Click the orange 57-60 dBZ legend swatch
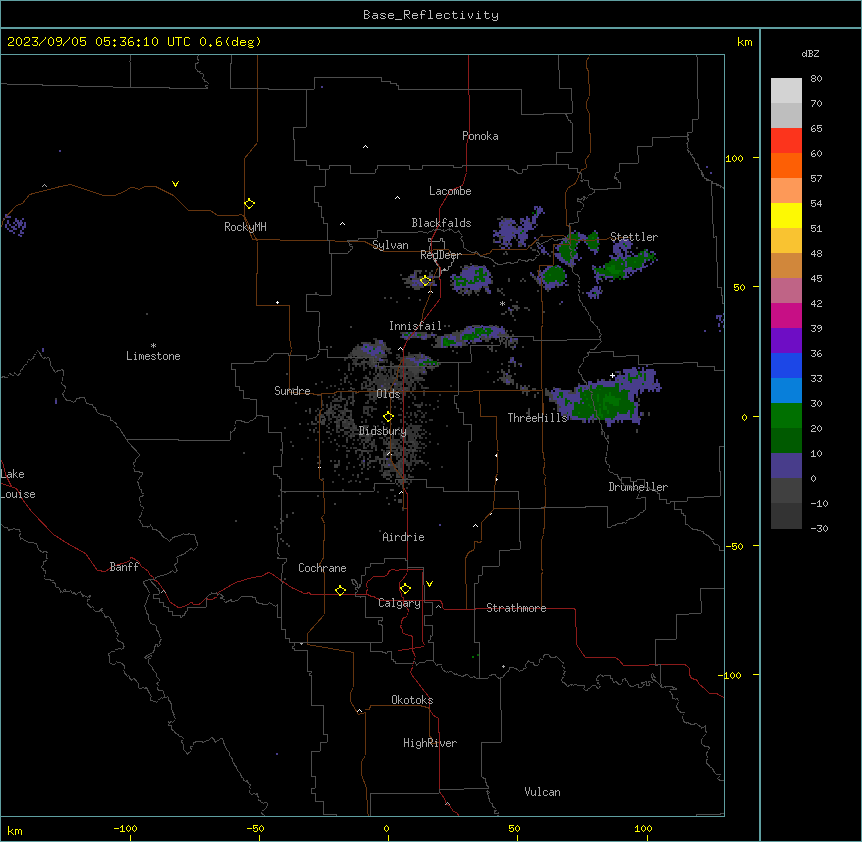Viewport: 862px width, 842px height. (786, 166)
